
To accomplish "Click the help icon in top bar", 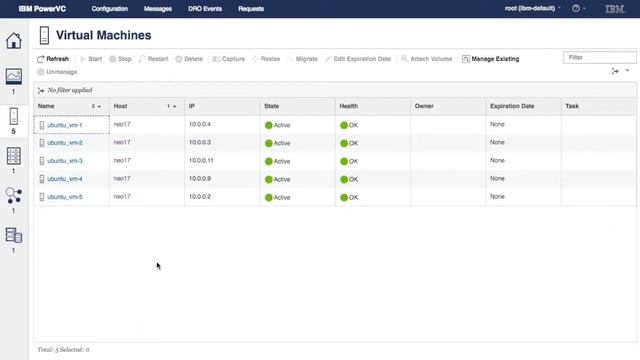I will click(x=576, y=8).
